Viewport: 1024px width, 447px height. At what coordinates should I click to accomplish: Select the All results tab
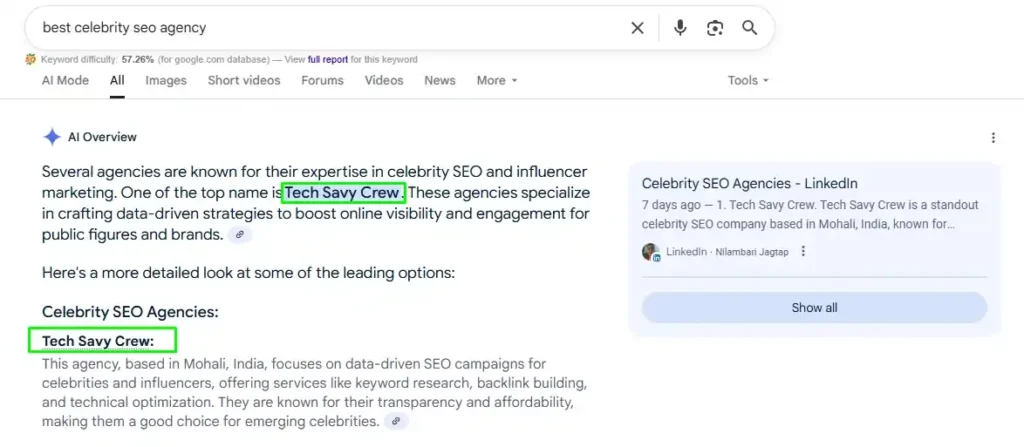pyautogui.click(x=117, y=80)
